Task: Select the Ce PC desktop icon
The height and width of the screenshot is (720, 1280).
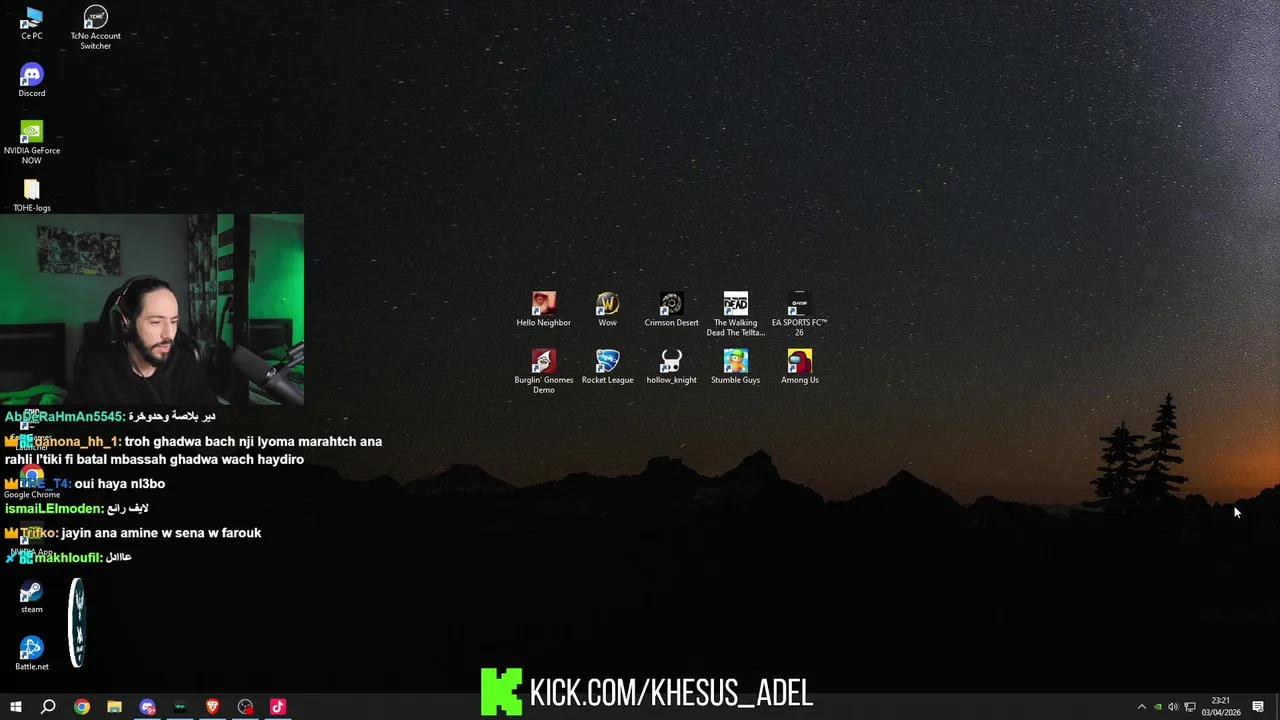Action: [x=31, y=24]
